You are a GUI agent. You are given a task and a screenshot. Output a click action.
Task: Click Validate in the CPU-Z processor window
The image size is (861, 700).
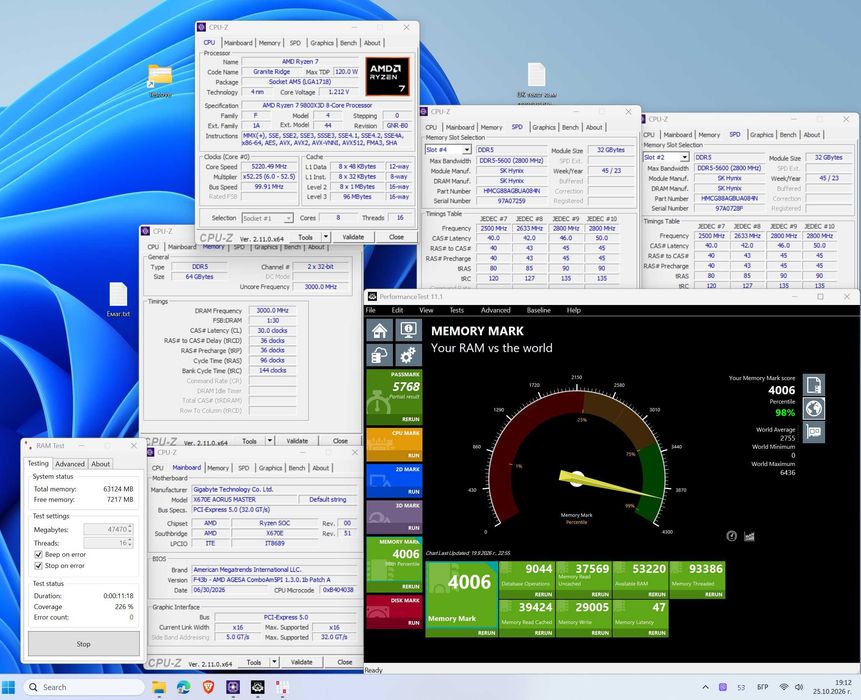coord(353,237)
